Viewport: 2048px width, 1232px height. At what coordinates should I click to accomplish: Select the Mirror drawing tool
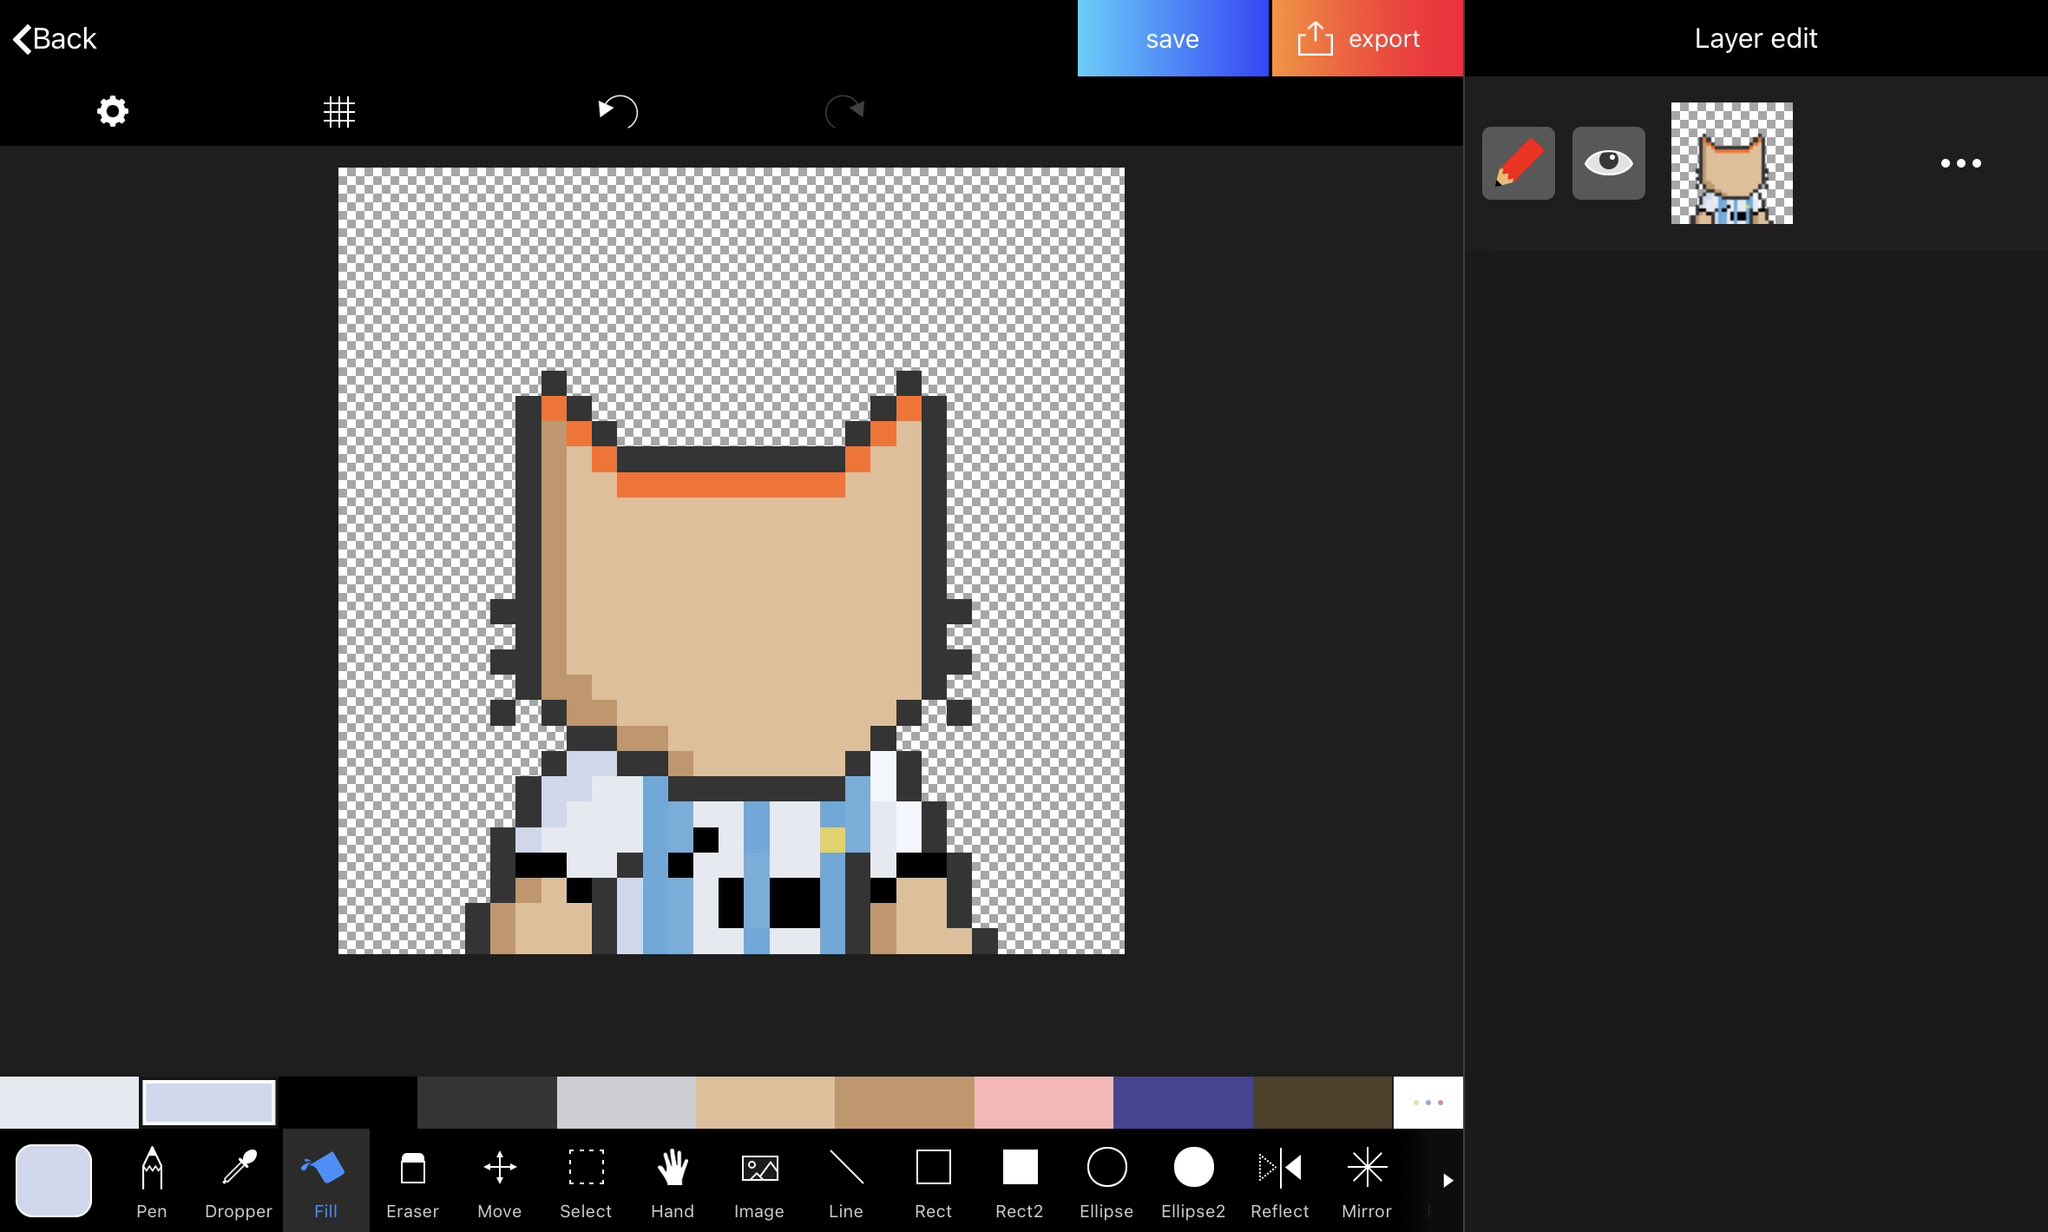click(x=1366, y=1180)
